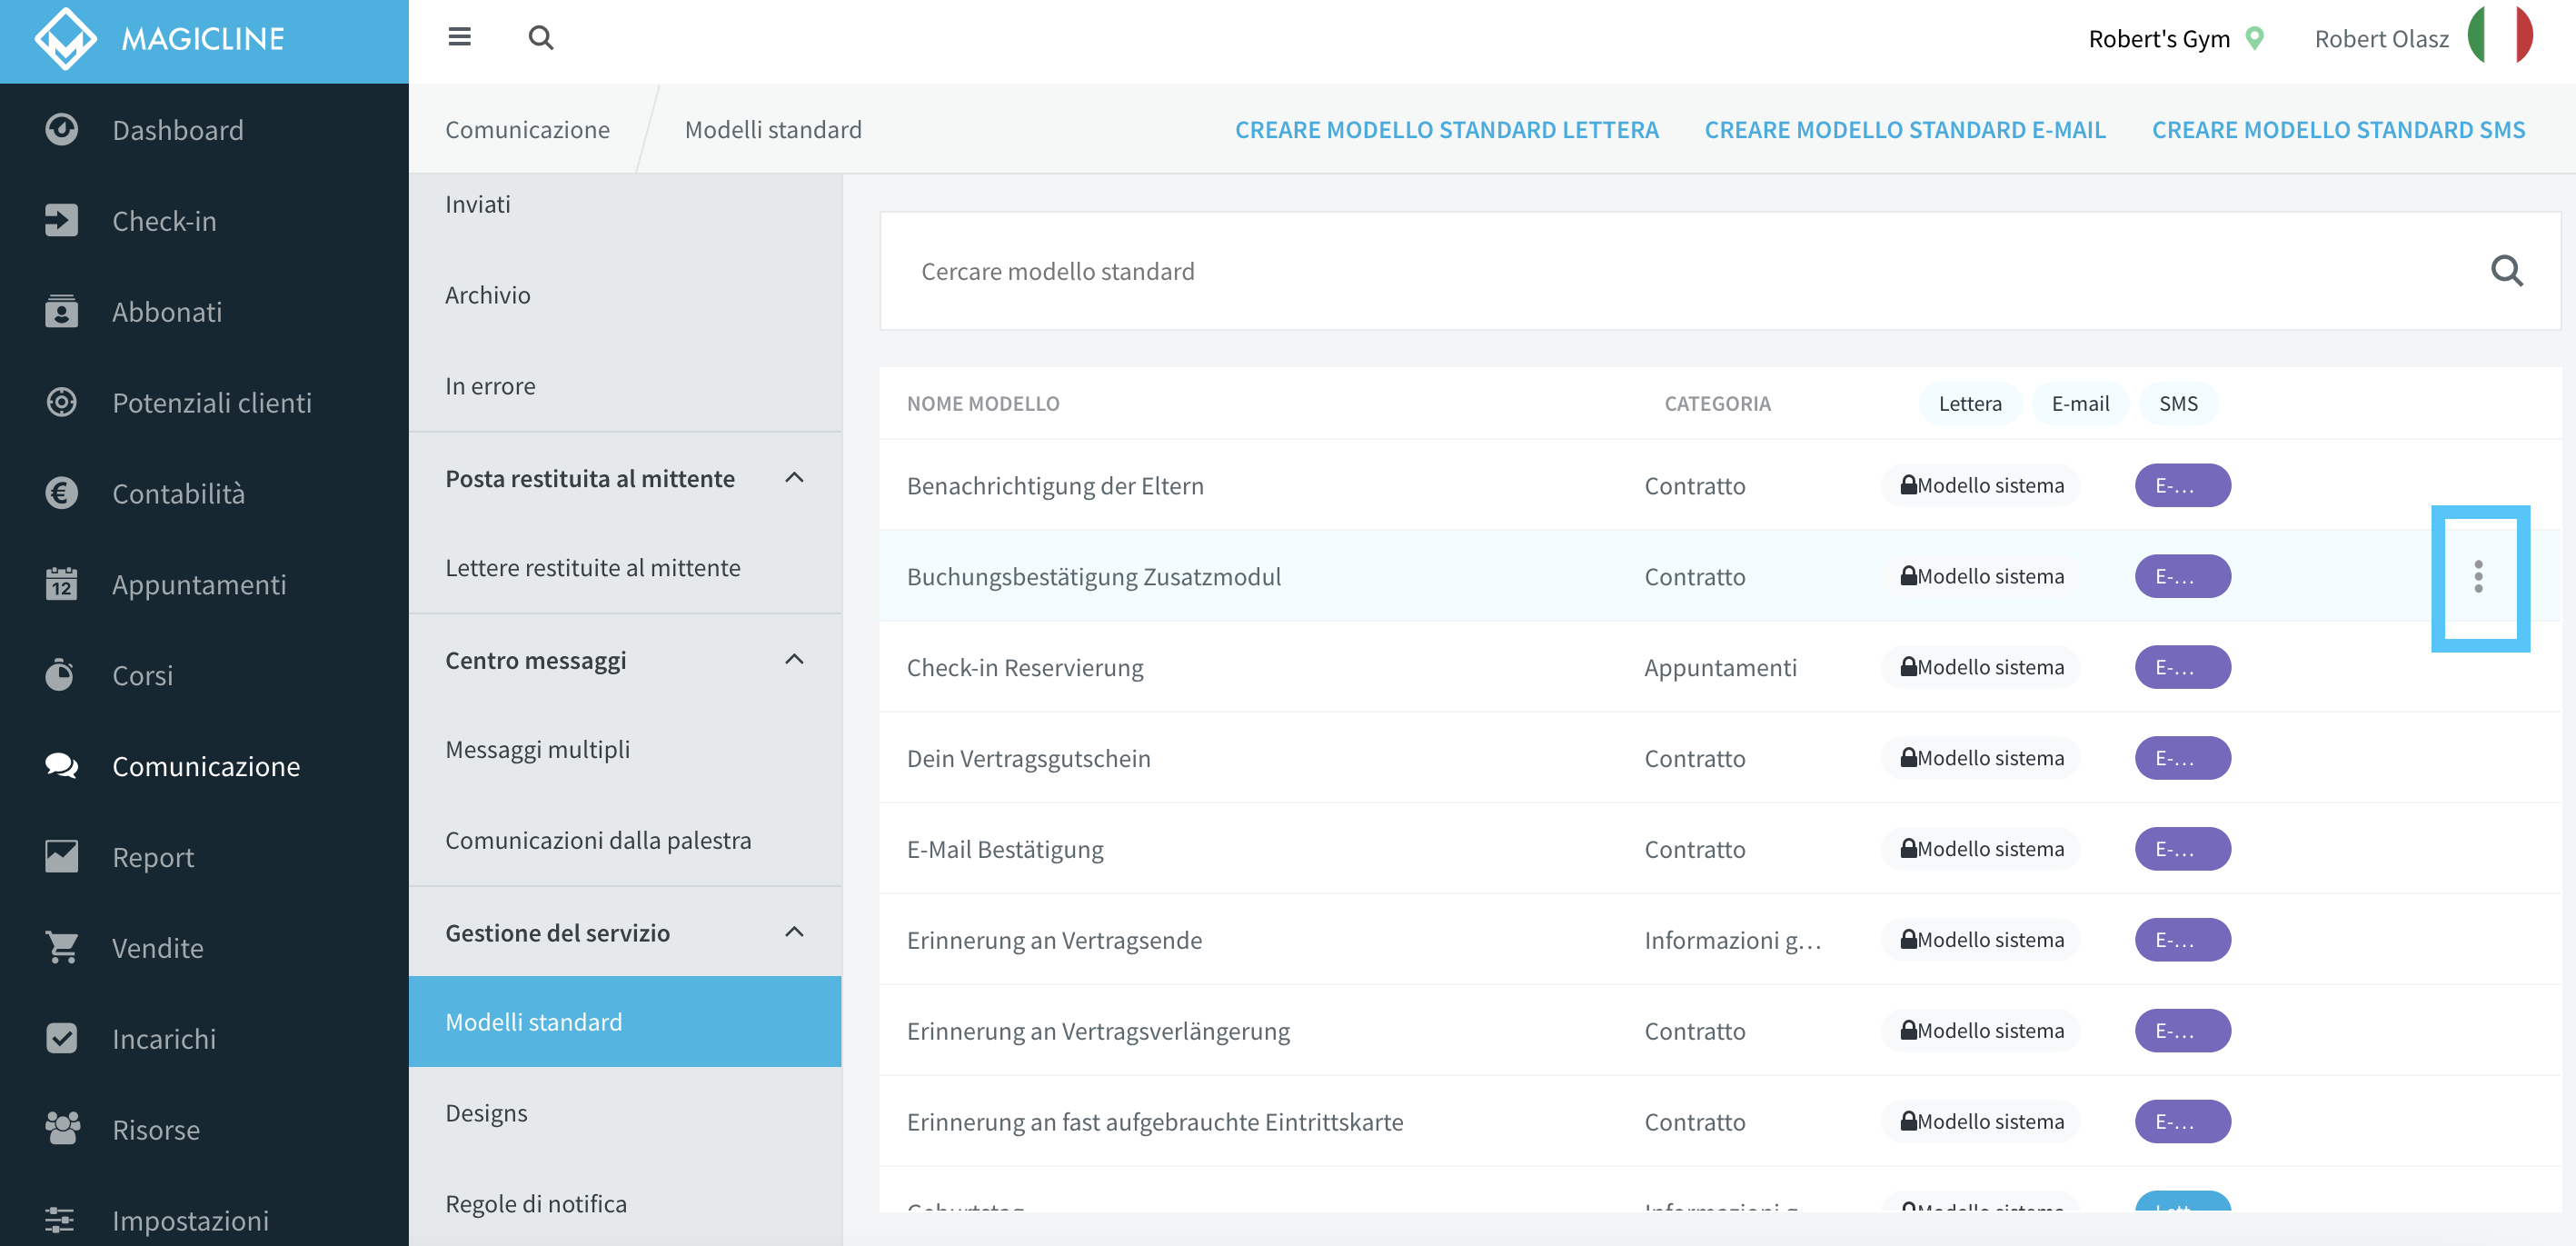Viewport: 2576px width, 1246px height.
Task: Open three-dot menu for Buchungsbestätigung Zusatzmodul
Action: point(2478,577)
